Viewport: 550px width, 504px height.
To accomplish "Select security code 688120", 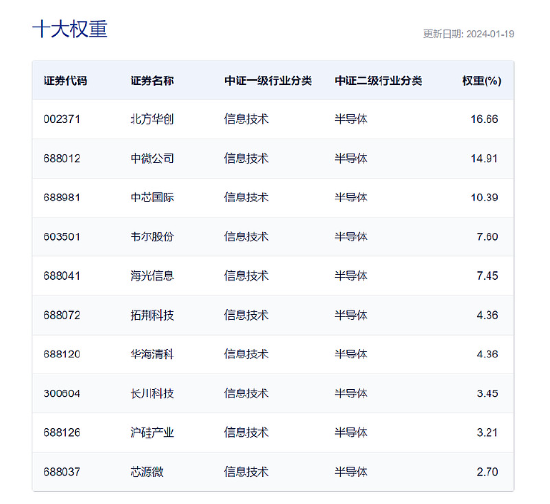I will click(62, 354).
